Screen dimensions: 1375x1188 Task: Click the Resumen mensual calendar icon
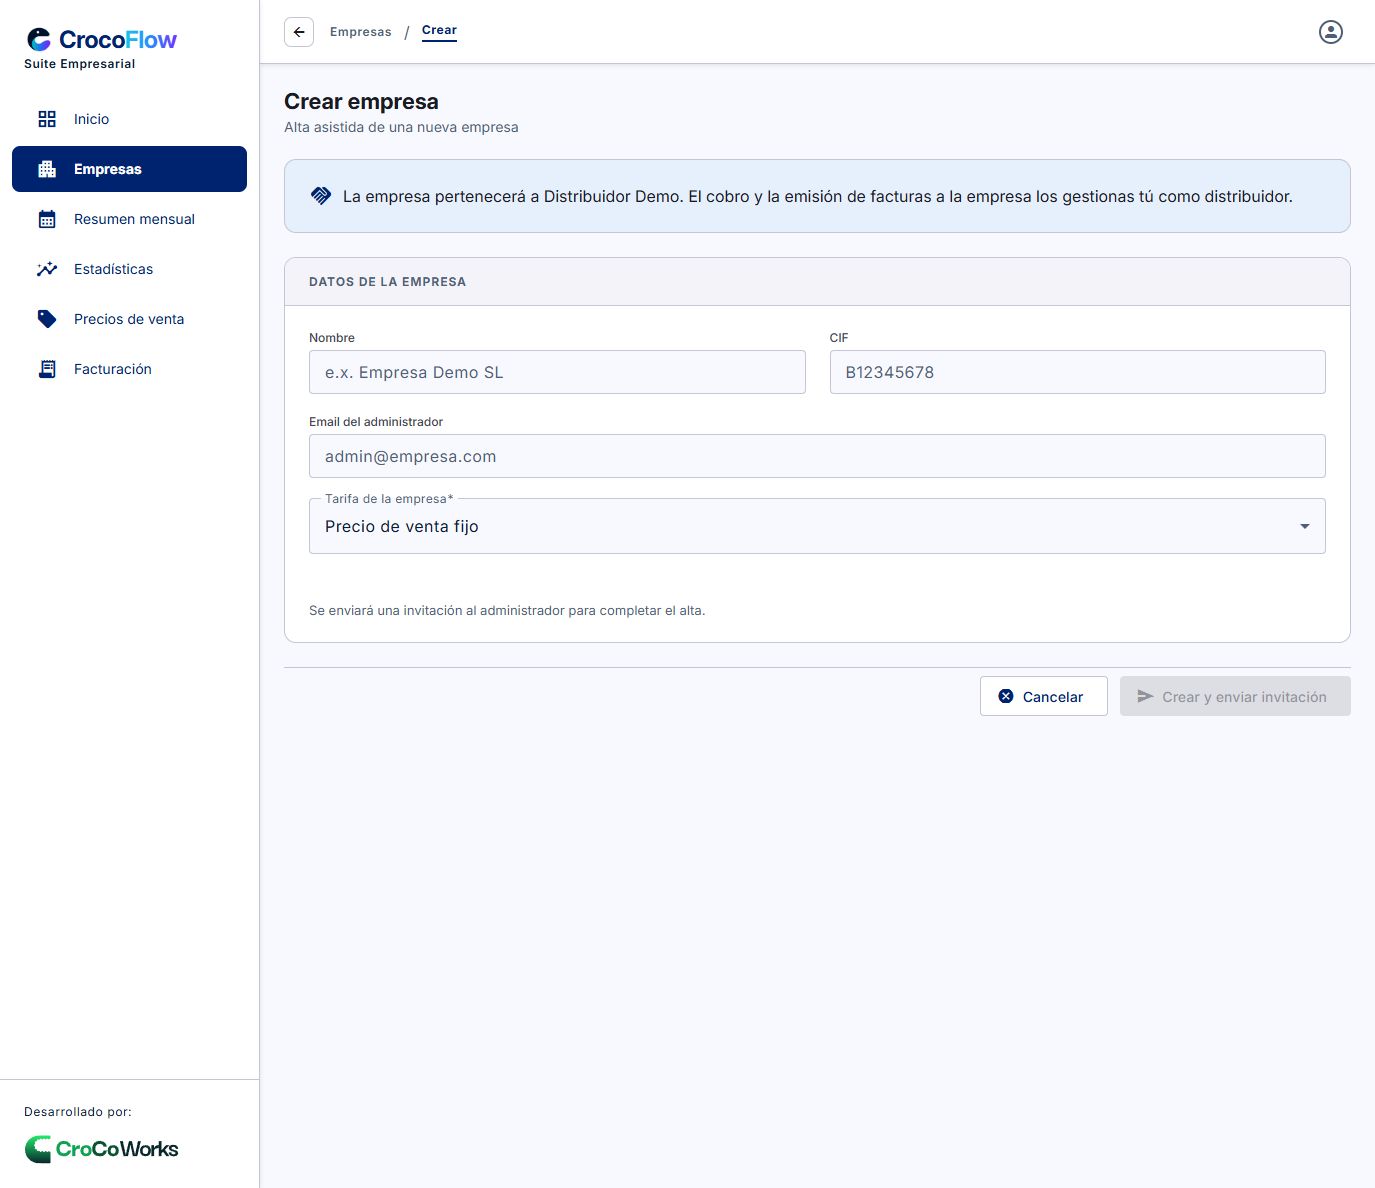pos(47,219)
